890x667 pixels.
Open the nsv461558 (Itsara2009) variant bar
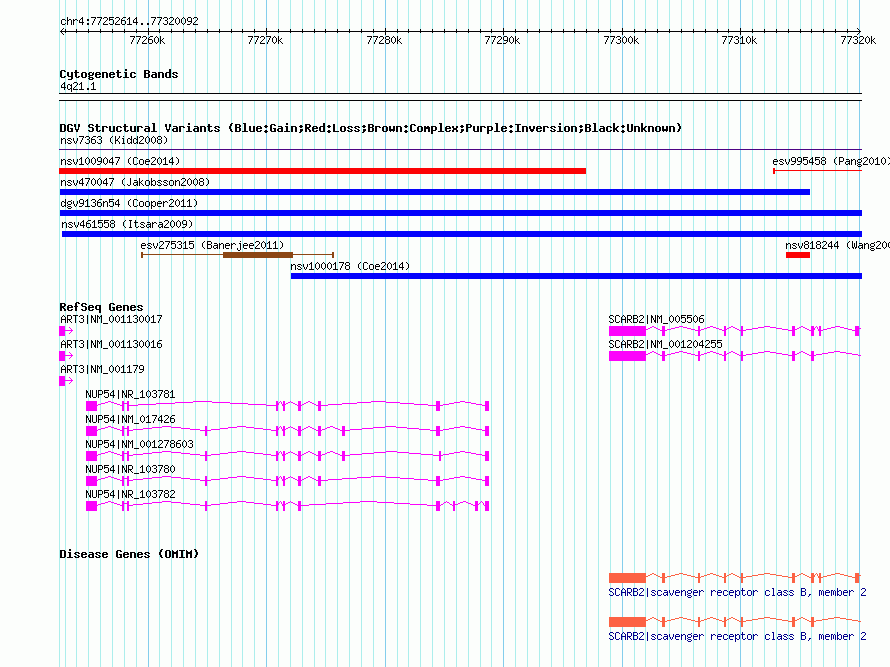click(x=461, y=234)
